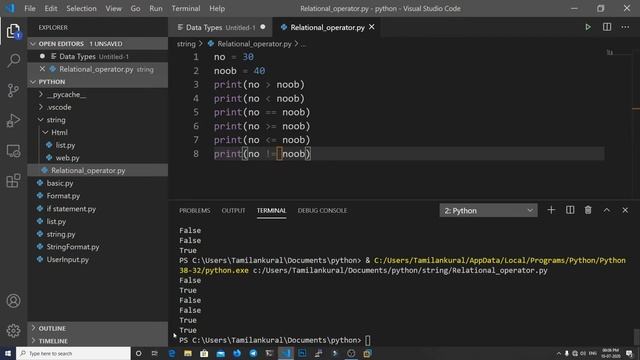Image resolution: width=640 pixels, height=360 pixels.
Task: Open the Explorer view in activity bar
Action: 13,31
